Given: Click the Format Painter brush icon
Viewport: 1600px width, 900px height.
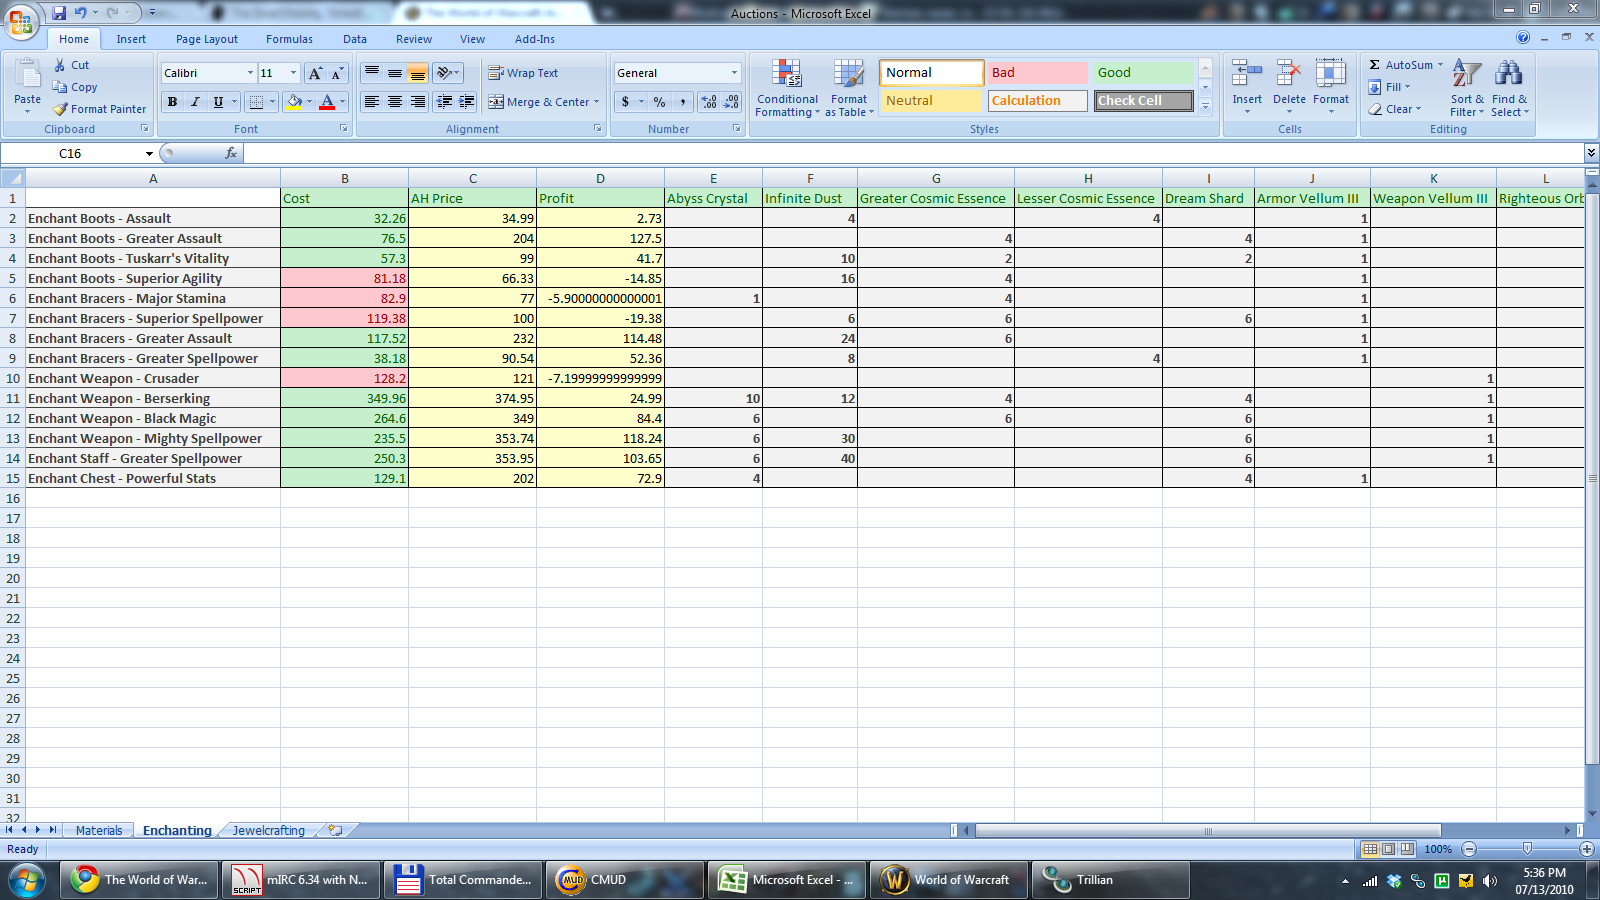Looking at the screenshot, I should [61, 109].
